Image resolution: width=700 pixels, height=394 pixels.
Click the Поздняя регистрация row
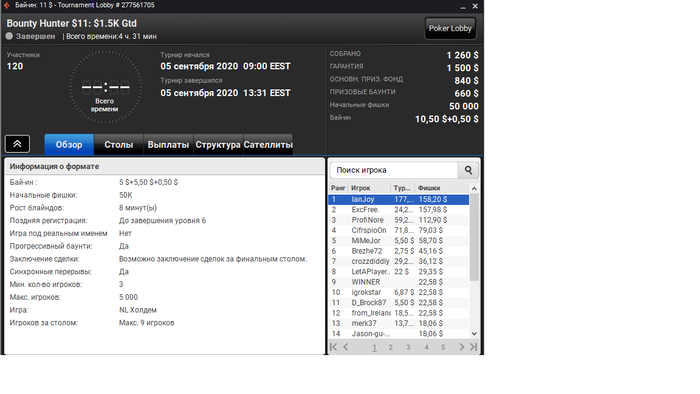164,220
